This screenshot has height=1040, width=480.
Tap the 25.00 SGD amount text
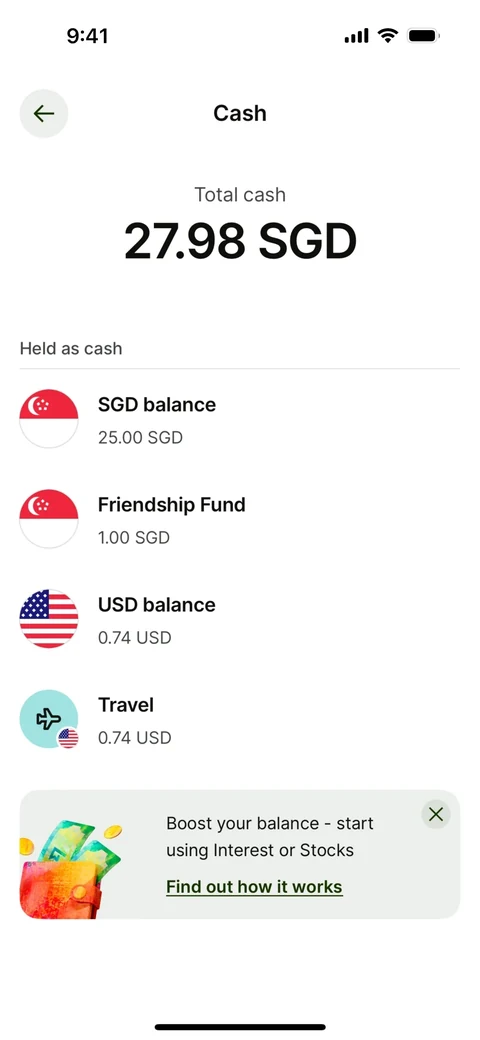(140, 438)
